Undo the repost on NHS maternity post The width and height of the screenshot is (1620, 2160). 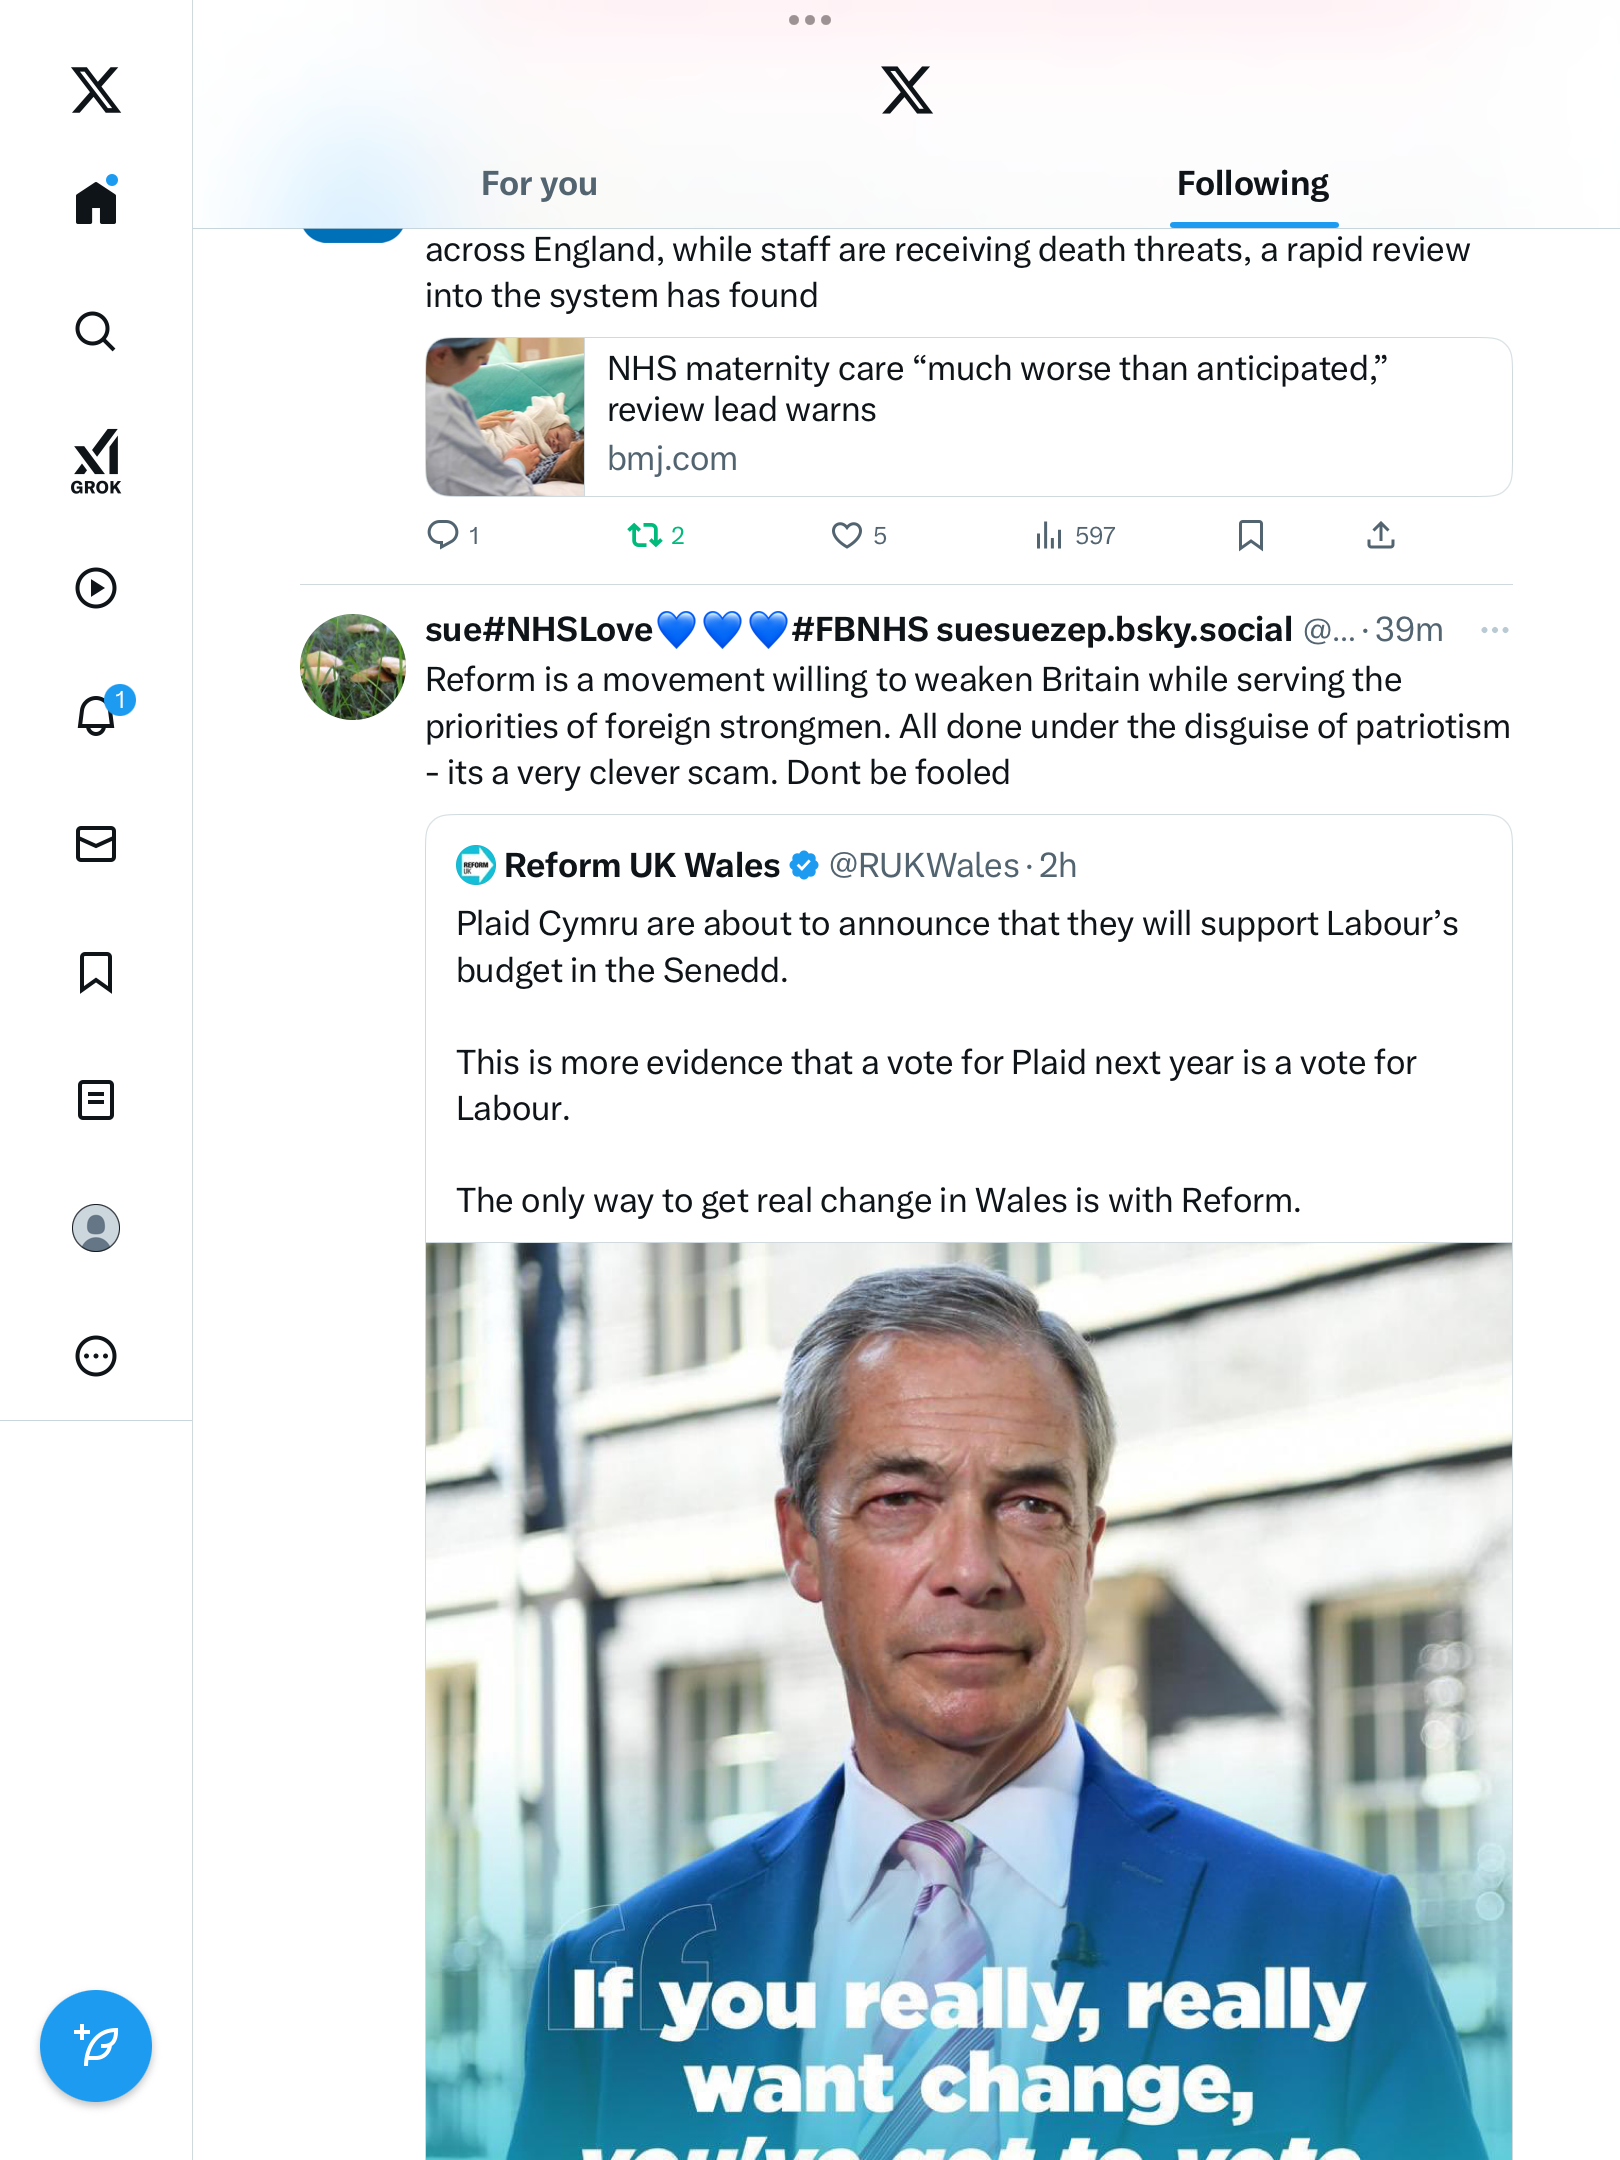click(645, 536)
